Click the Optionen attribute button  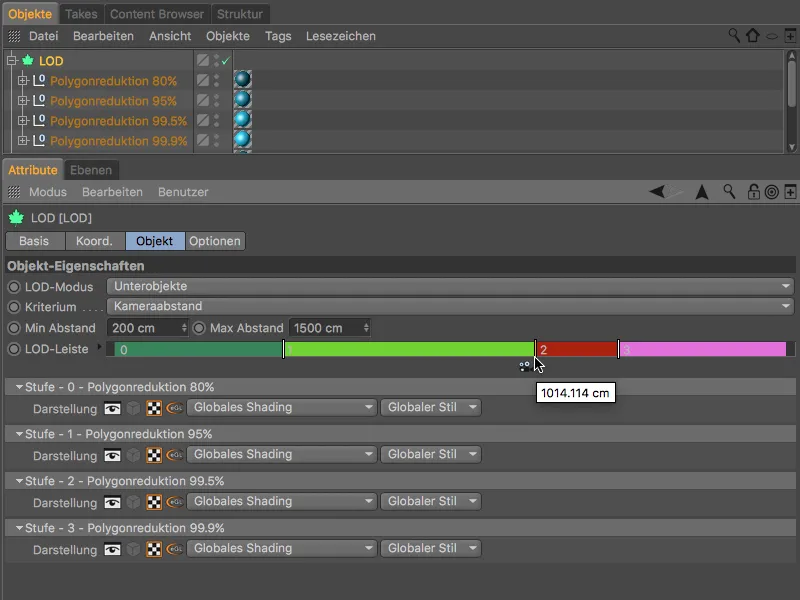(215, 241)
